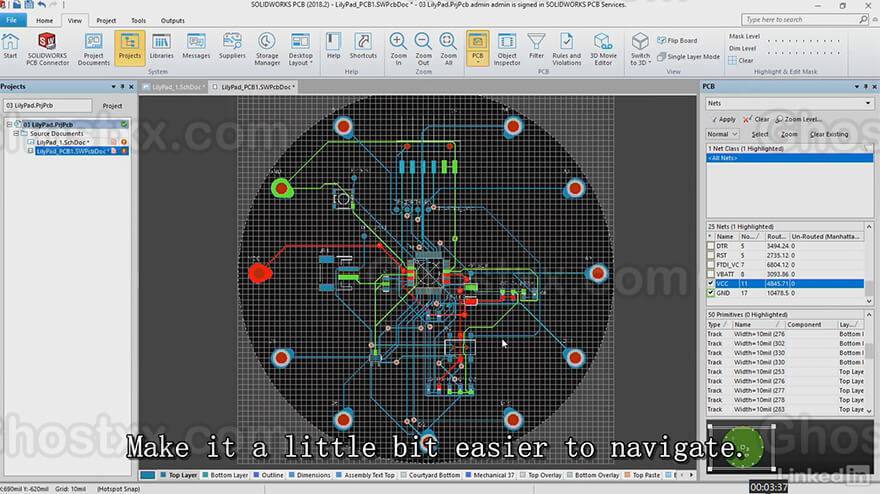Switch to 3D view

640,49
